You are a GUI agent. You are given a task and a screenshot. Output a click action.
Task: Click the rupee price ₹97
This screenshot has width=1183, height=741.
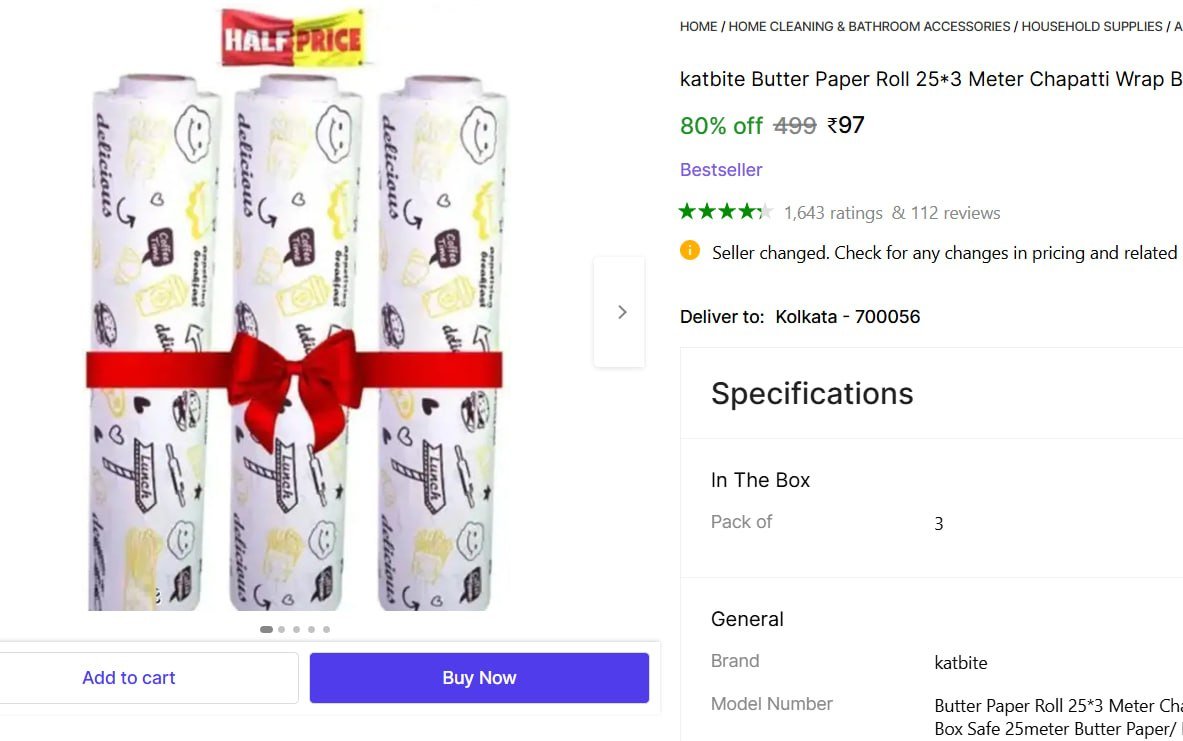coord(846,125)
